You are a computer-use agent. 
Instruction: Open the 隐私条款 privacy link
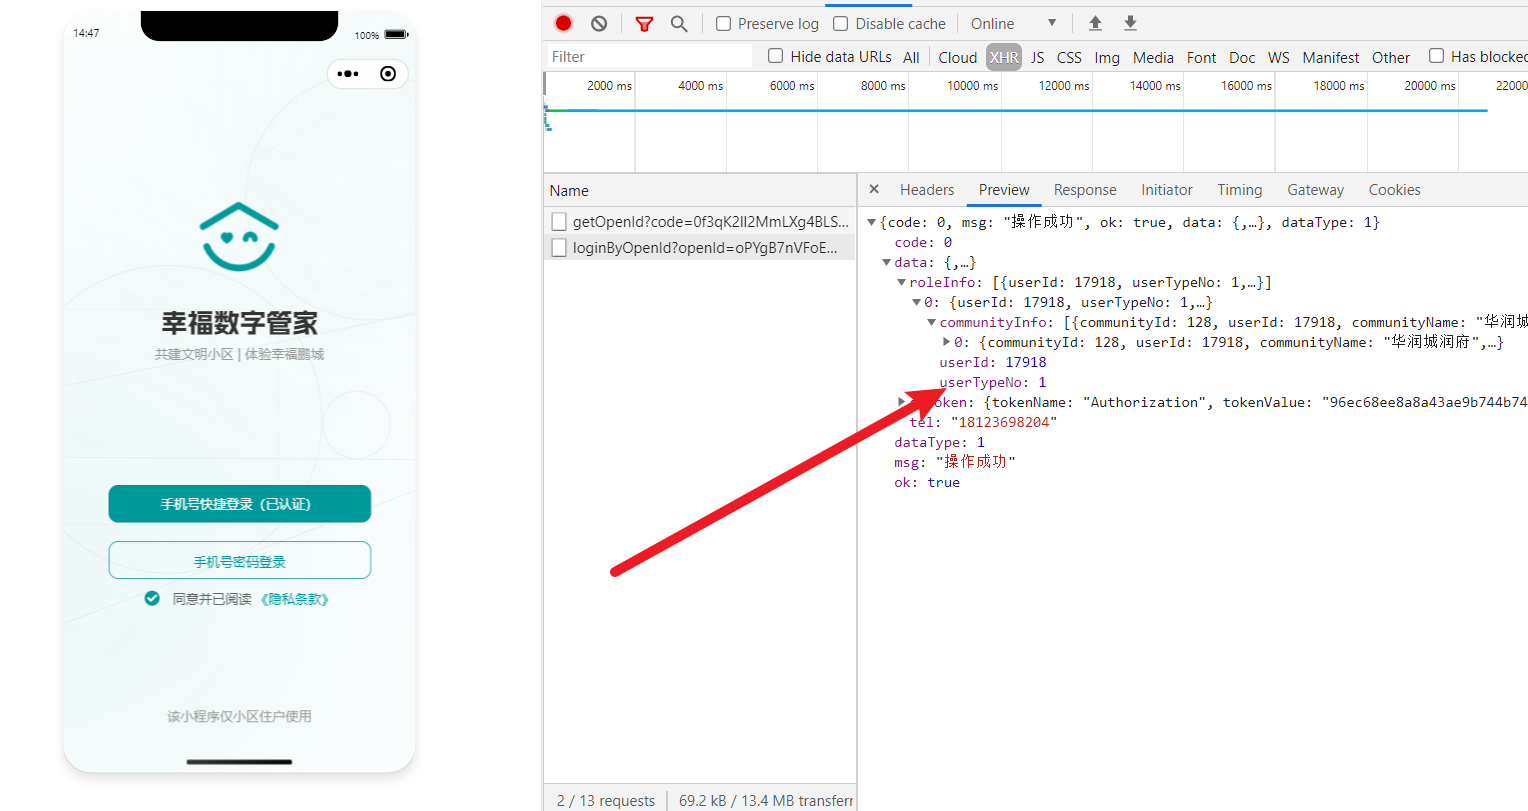click(294, 599)
